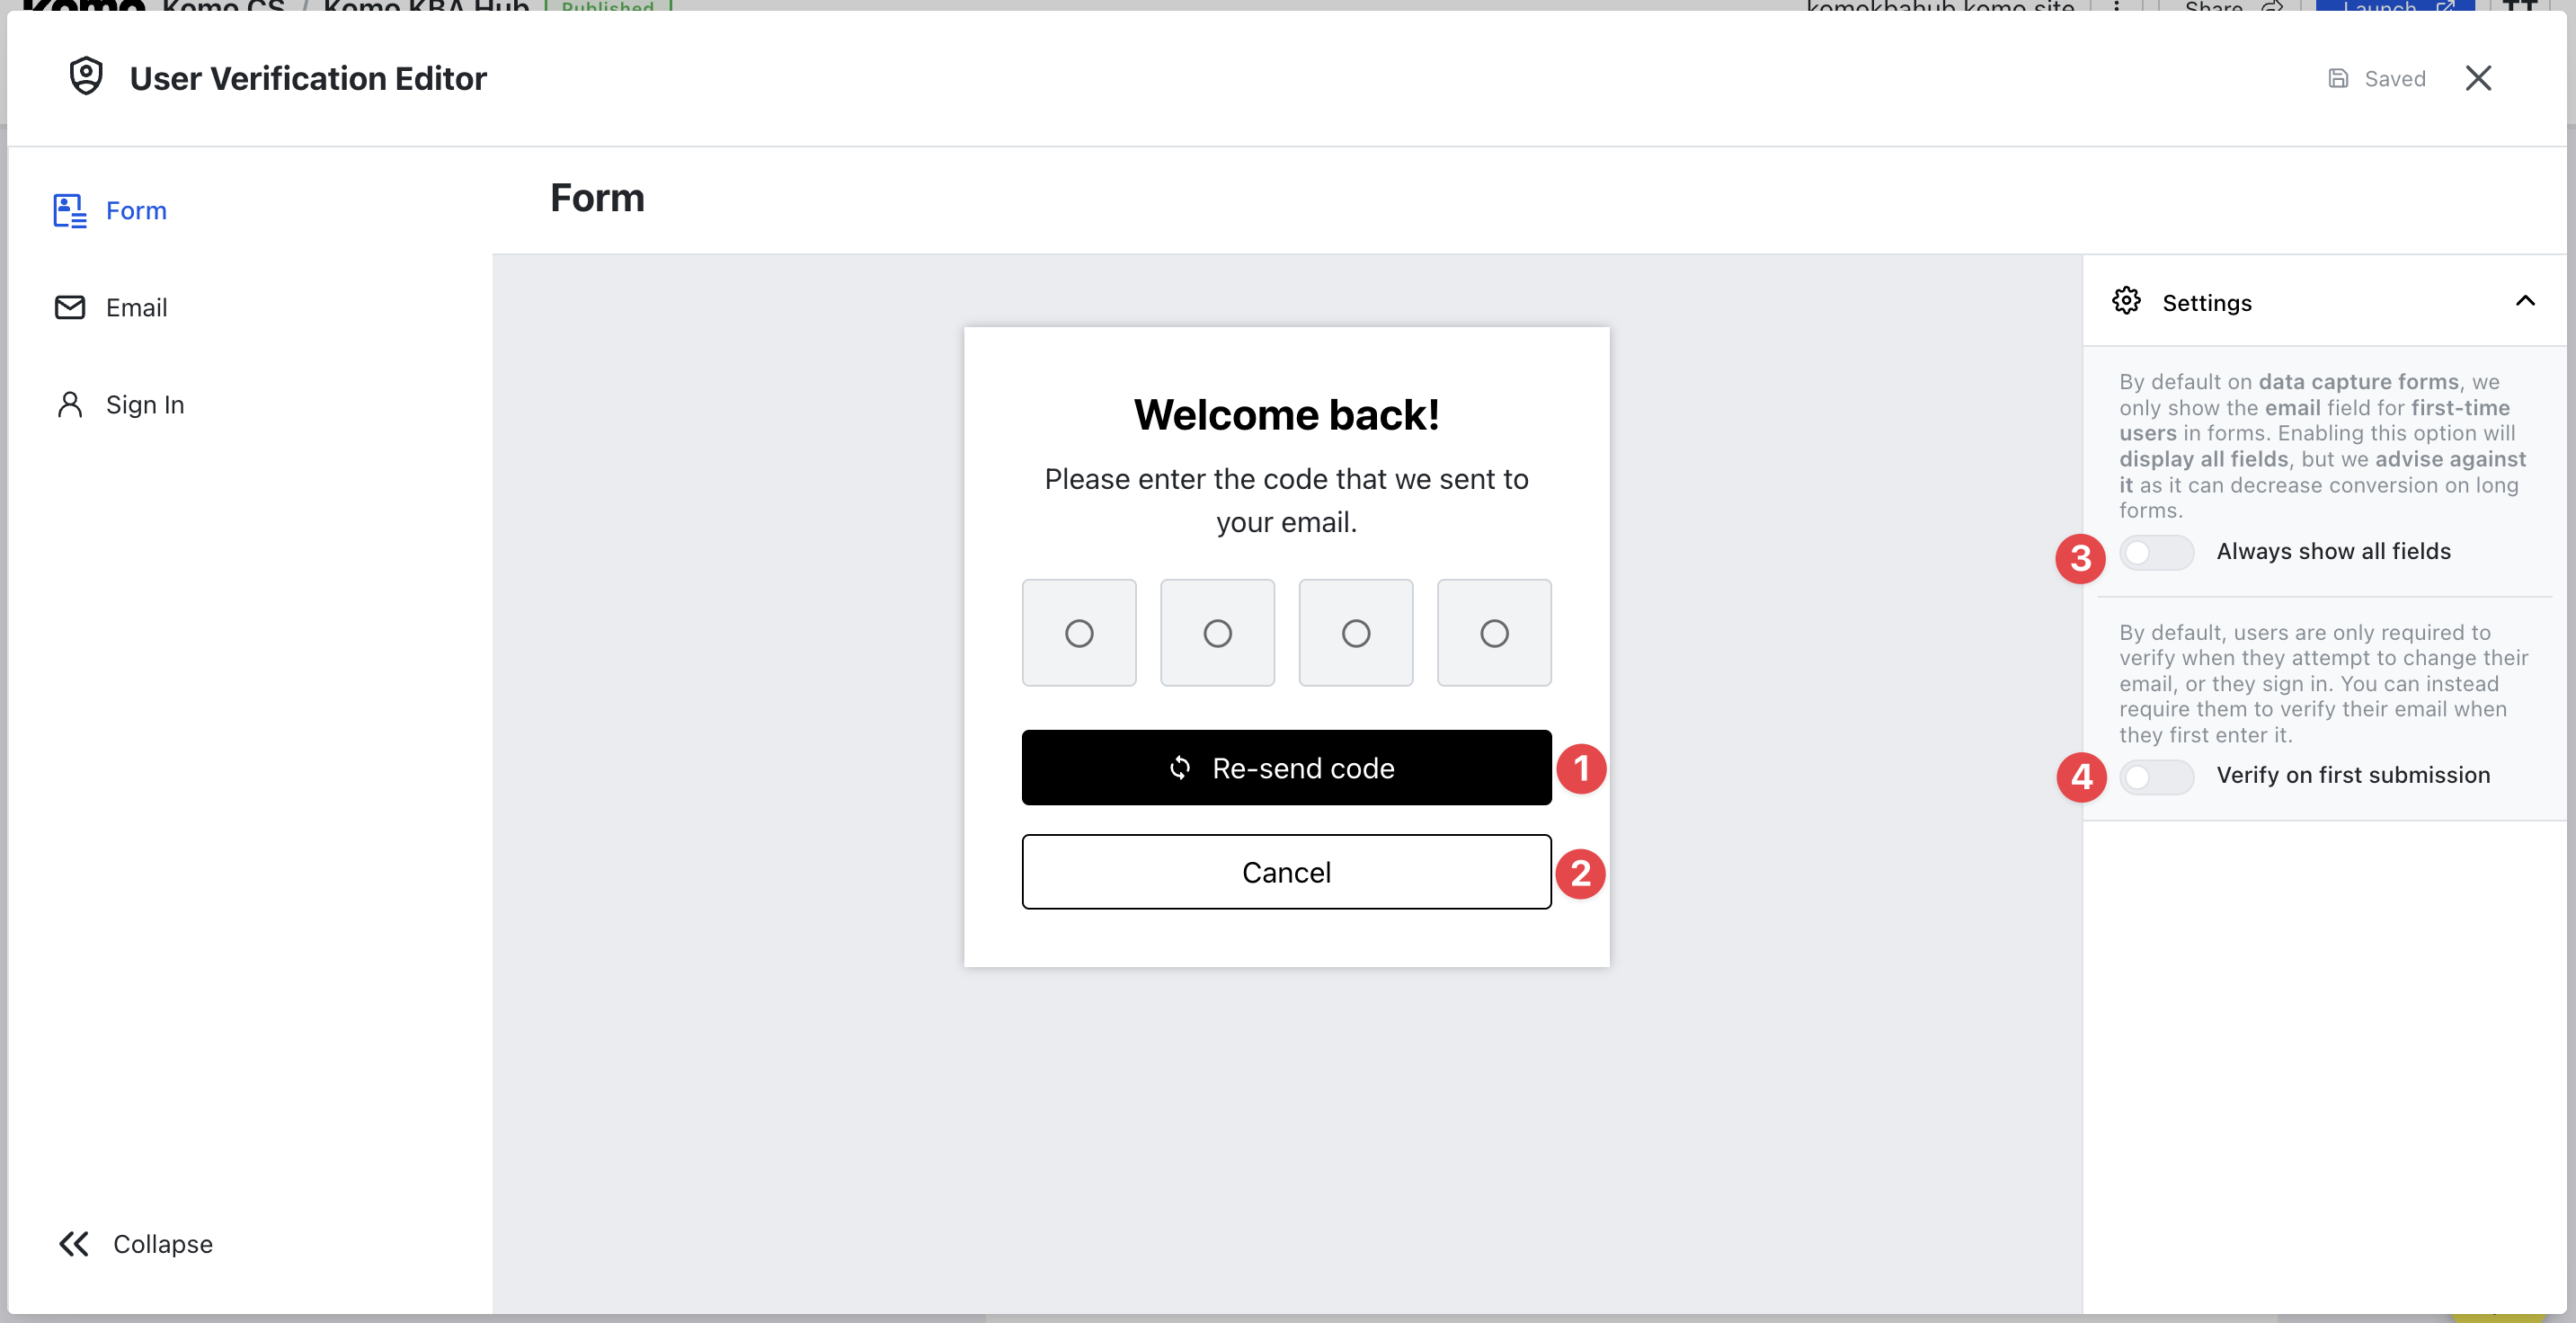The image size is (2576, 1323).
Task: Click the Email envelope icon
Action: [70, 307]
